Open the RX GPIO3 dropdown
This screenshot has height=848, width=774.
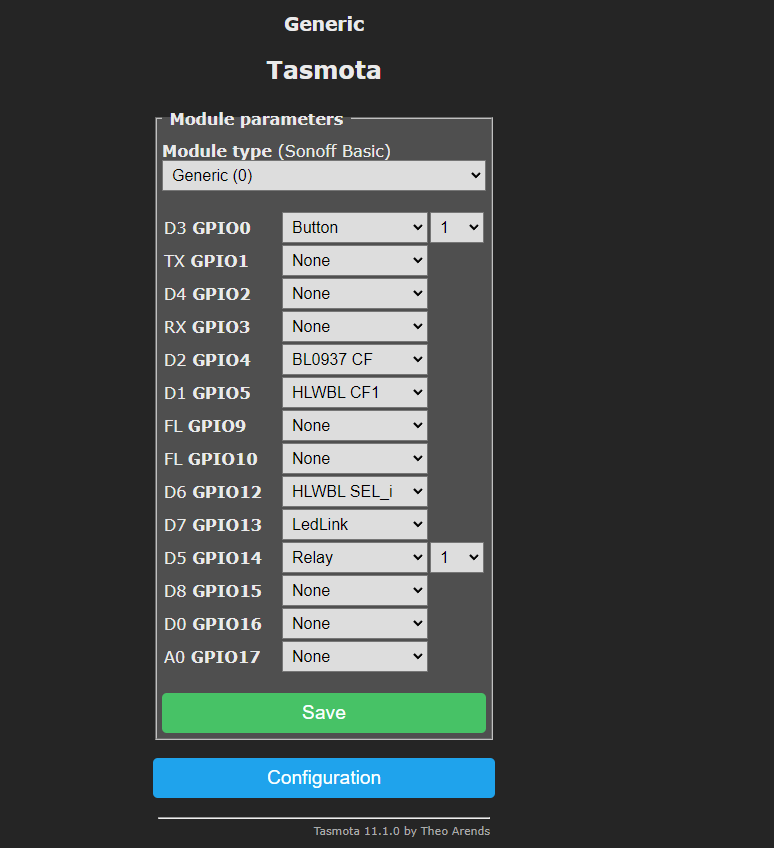click(354, 327)
